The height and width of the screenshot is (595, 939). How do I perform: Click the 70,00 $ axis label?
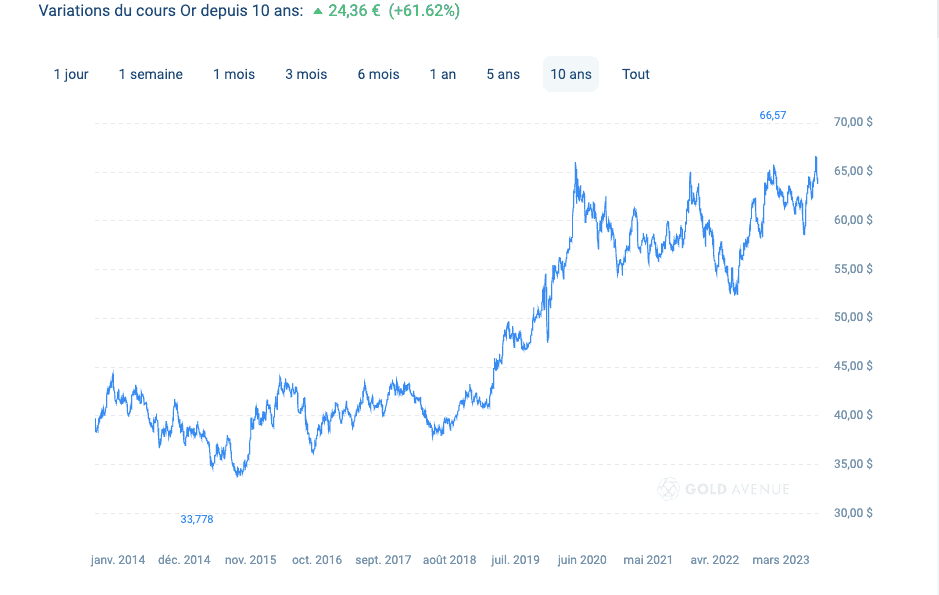point(853,122)
